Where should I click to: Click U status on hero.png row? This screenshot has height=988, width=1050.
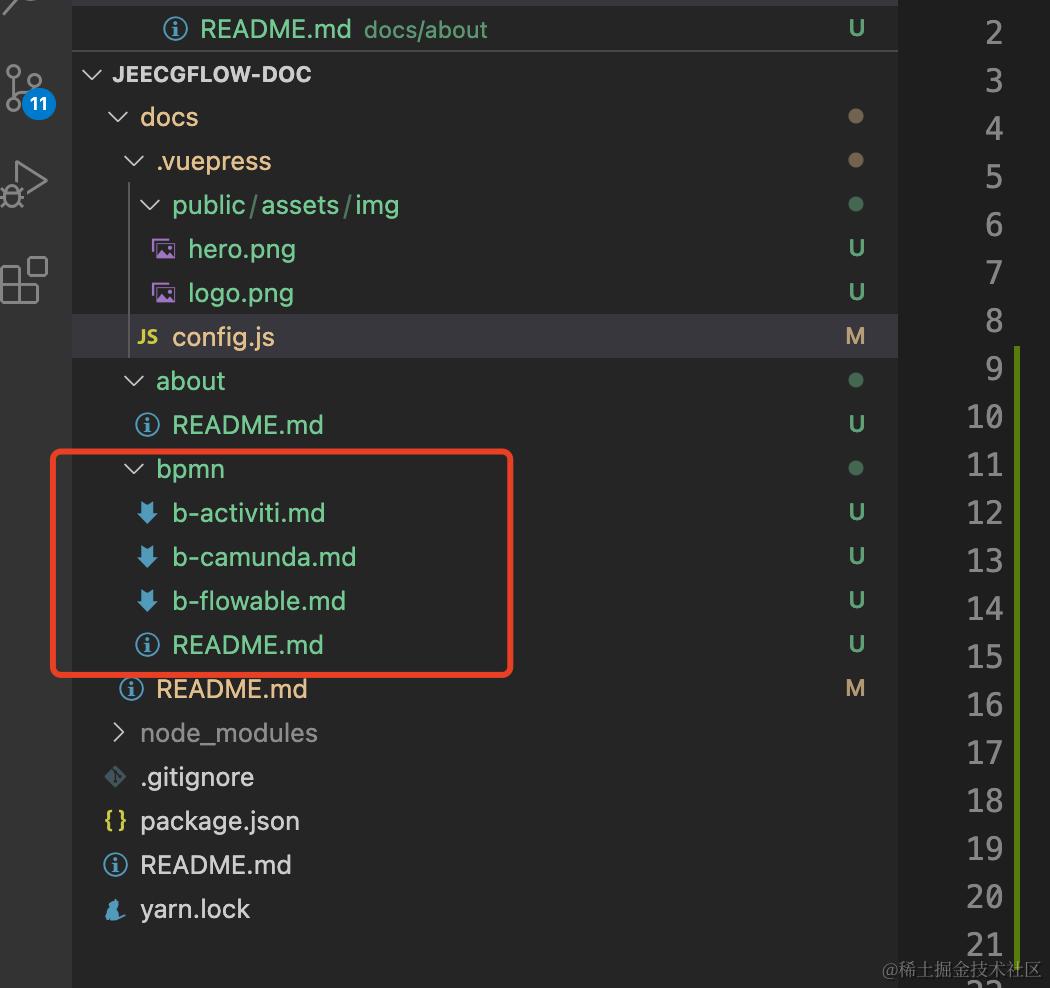856,248
